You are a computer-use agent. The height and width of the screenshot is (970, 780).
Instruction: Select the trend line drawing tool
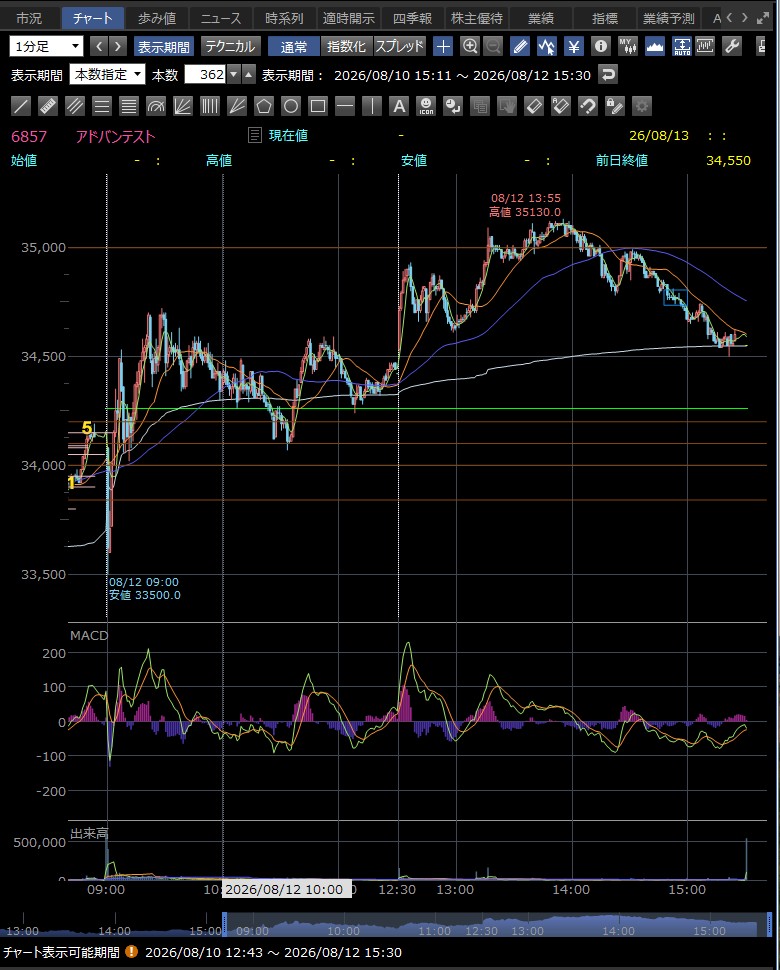coord(21,106)
